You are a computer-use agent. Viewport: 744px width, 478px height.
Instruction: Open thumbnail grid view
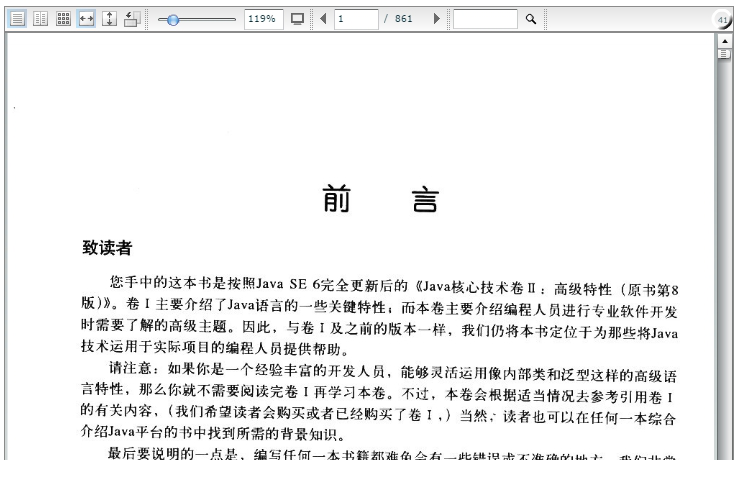(63, 19)
